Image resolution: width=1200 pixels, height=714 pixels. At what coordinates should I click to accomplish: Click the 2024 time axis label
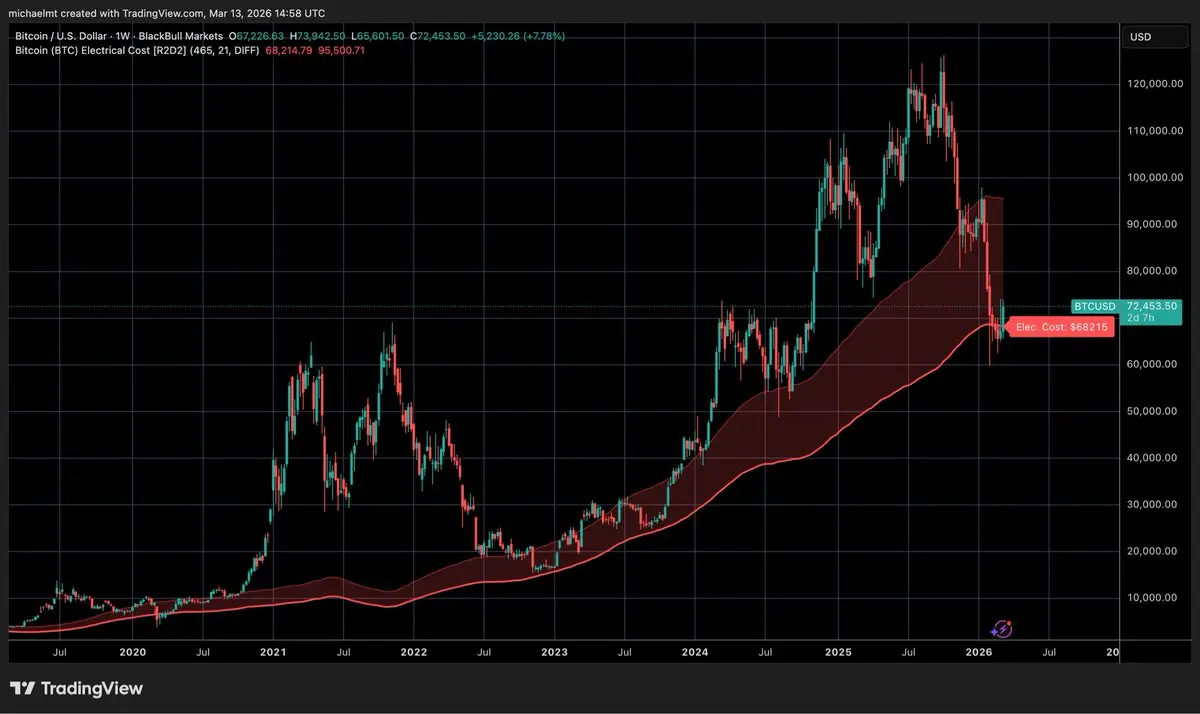point(695,651)
